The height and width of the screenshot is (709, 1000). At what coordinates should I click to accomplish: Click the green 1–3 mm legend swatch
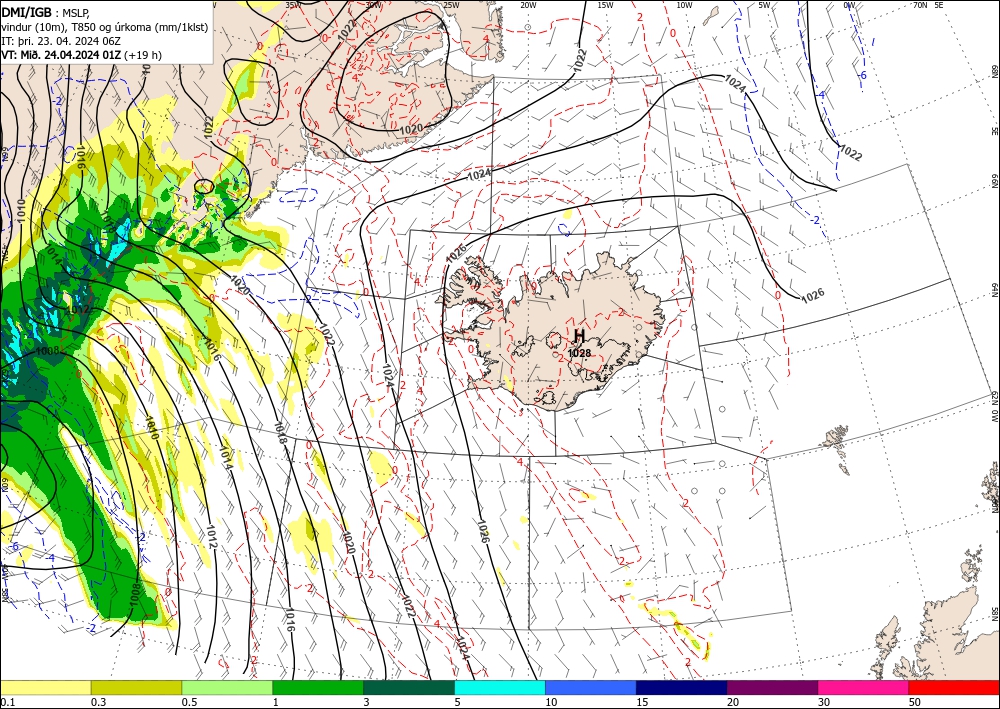tap(318, 687)
